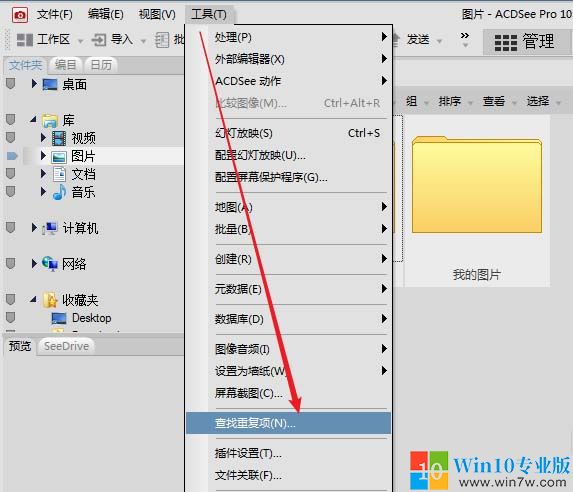Click the Computer icon in tree
Image resolution: width=573 pixels, height=492 pixels.
coord(49,228)
